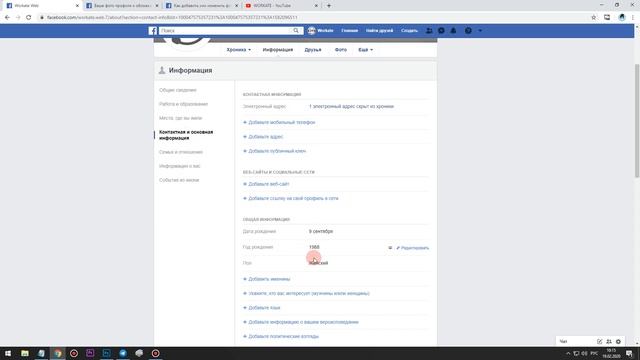This screenshot has width=640, height=360.
Task: Reload the page with the refresh icon
Action: click(29, 18)
